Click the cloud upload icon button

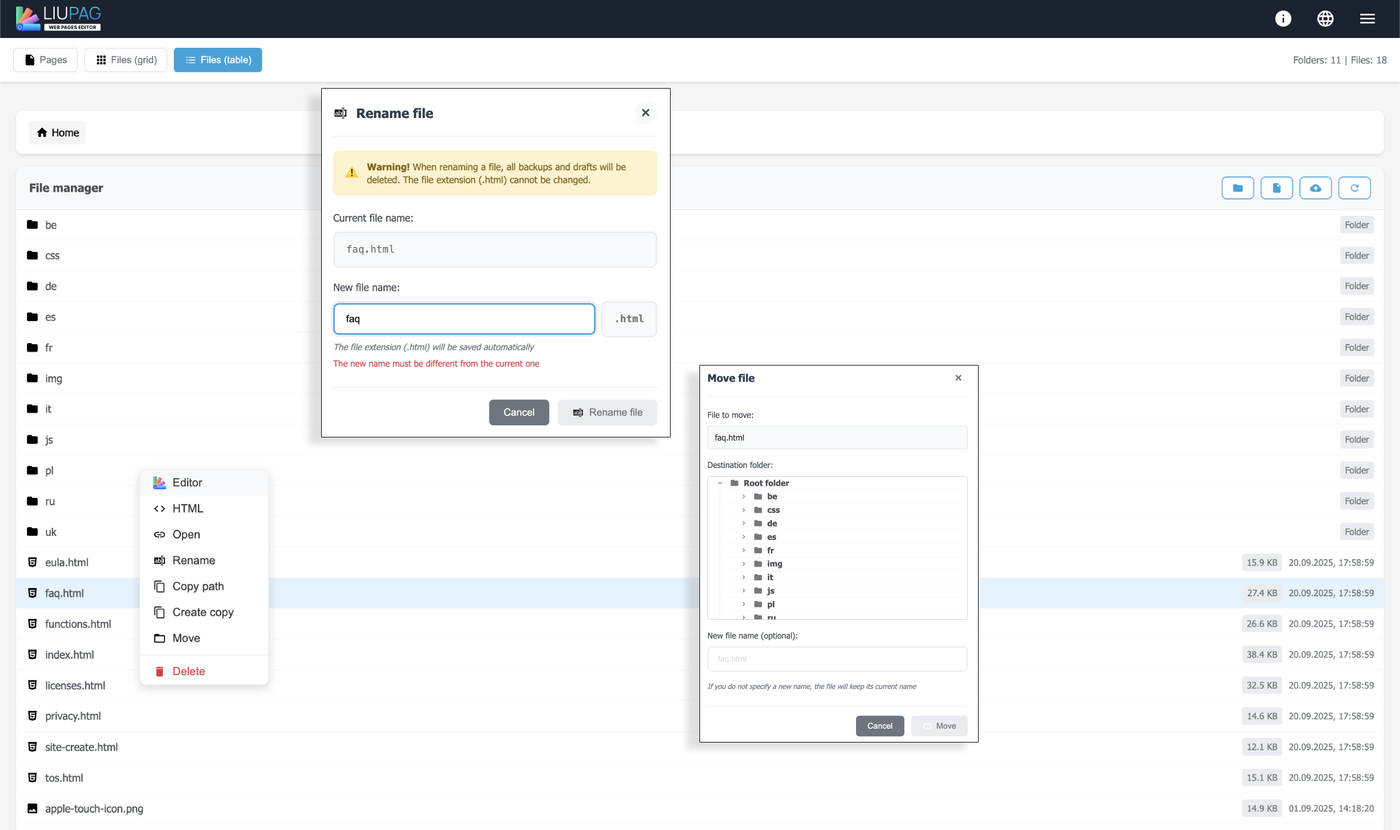1315,188
